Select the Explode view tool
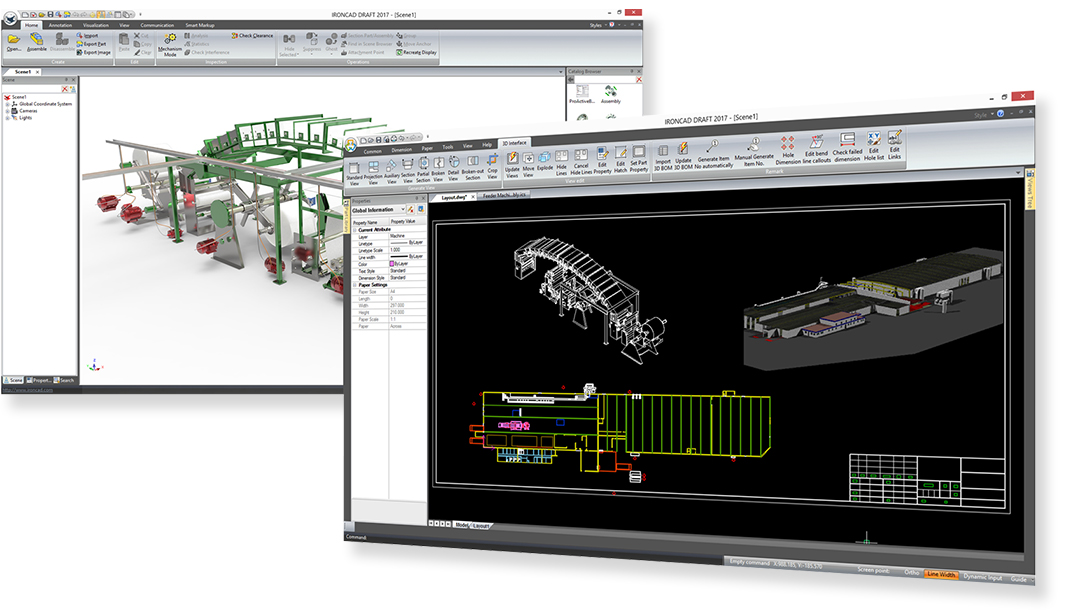1074x613 pixels. click(545, 165)
